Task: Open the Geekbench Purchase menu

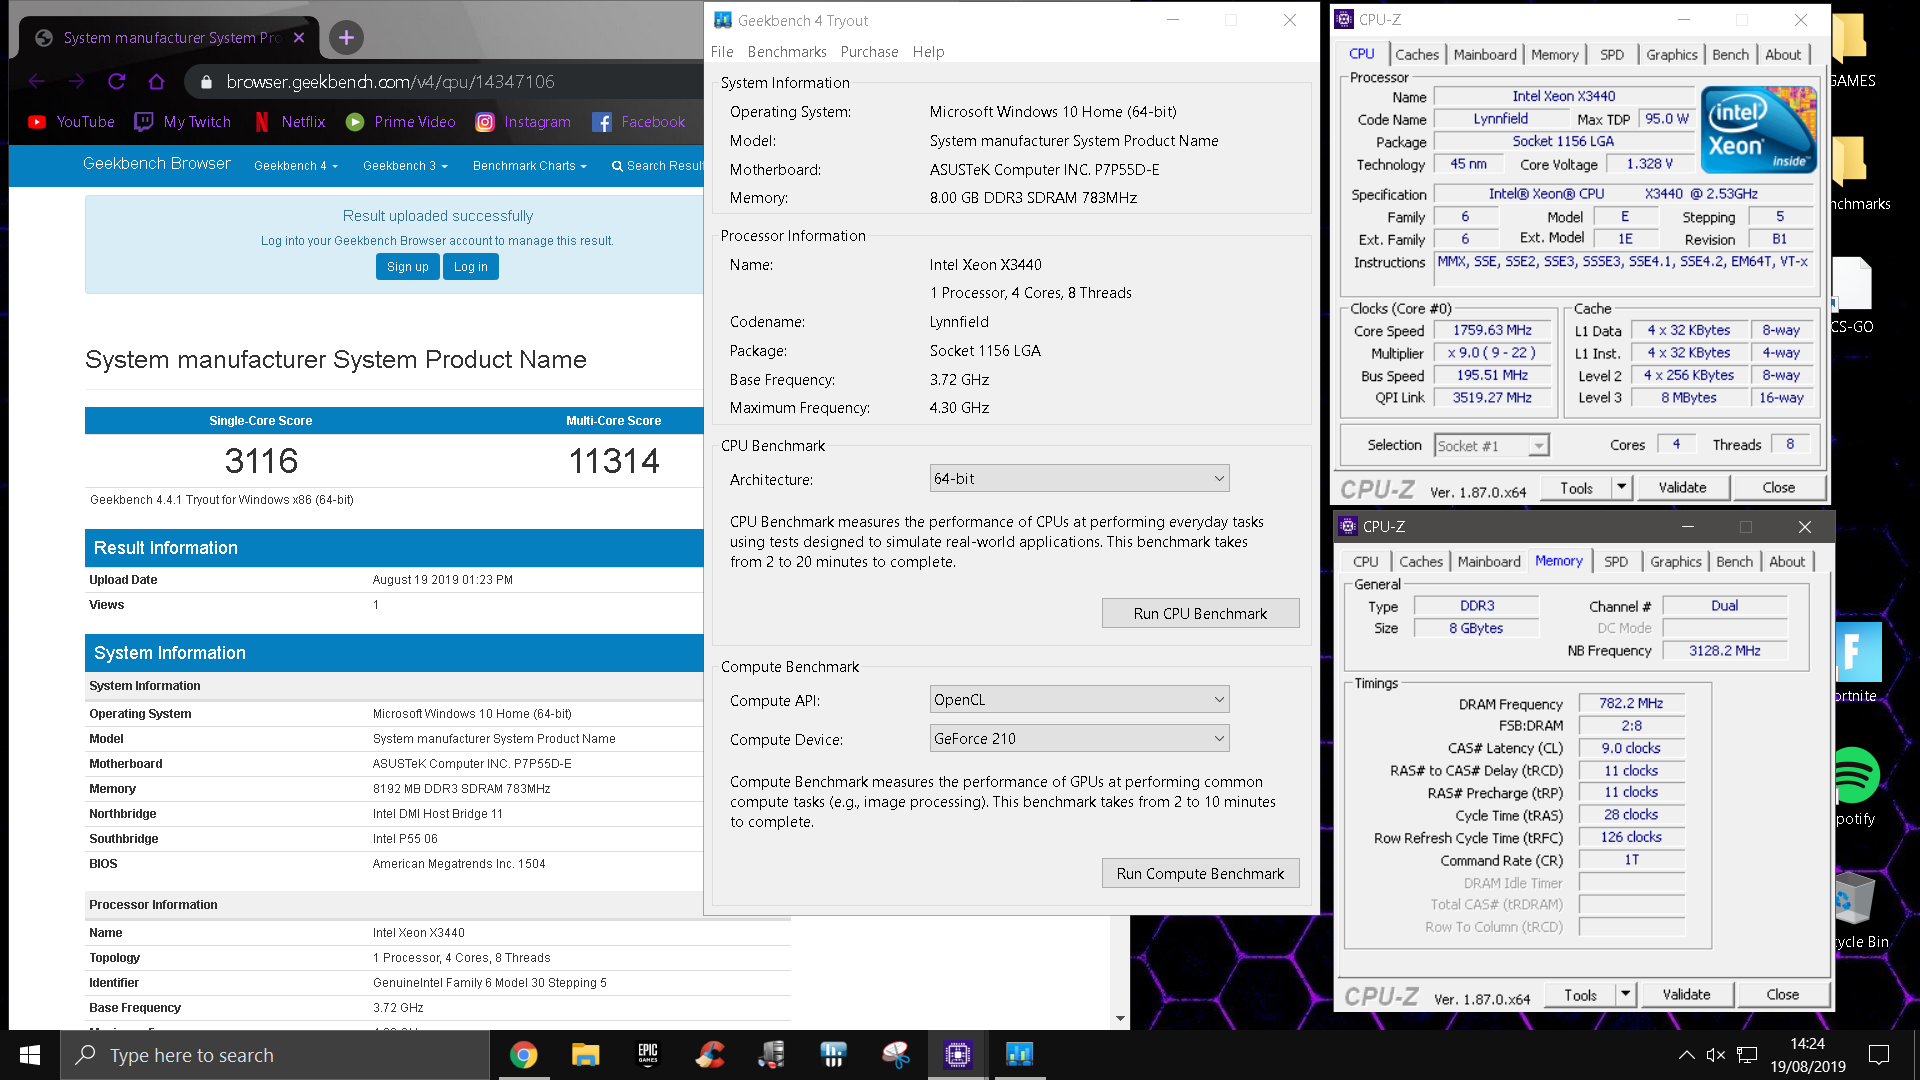Action: tap(869, 52)
